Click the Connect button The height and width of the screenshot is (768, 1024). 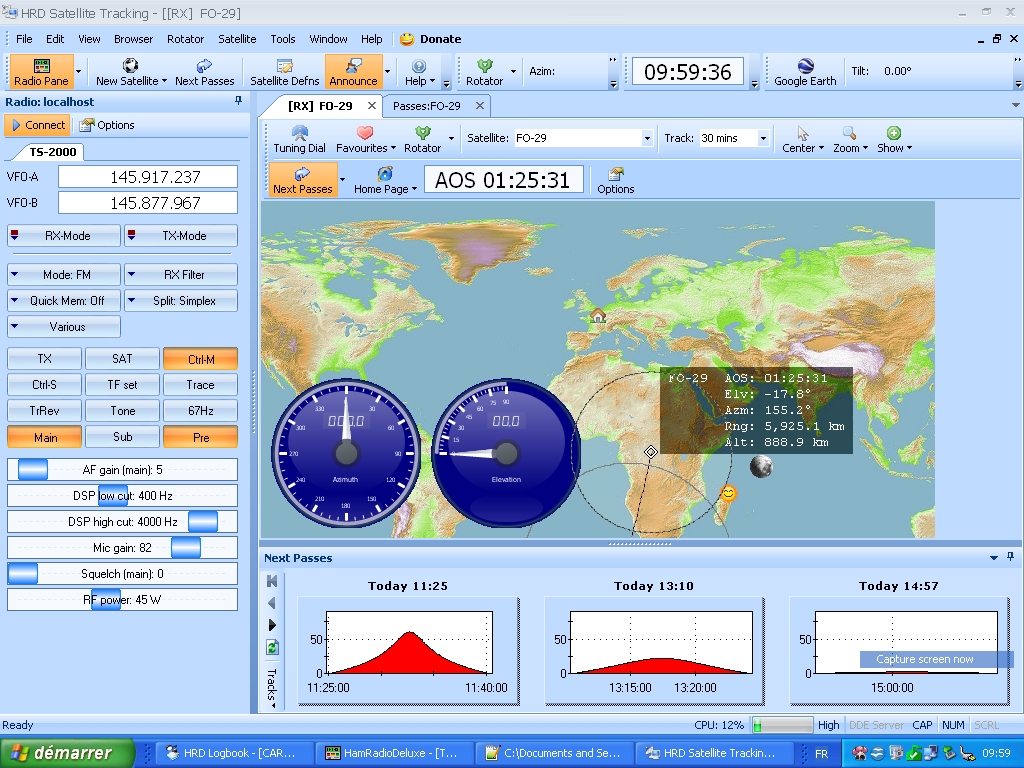click(37, 125)
